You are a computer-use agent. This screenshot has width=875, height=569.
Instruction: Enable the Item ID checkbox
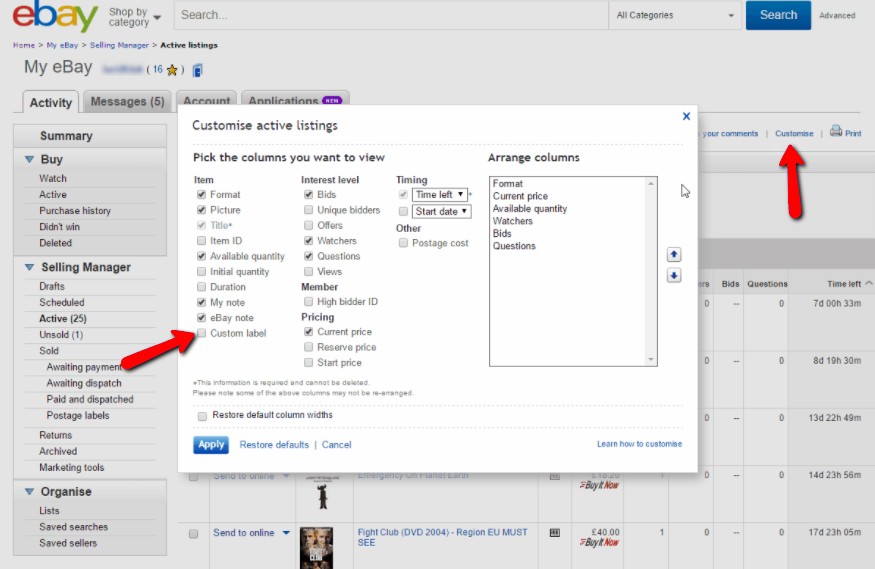(201, 241)
